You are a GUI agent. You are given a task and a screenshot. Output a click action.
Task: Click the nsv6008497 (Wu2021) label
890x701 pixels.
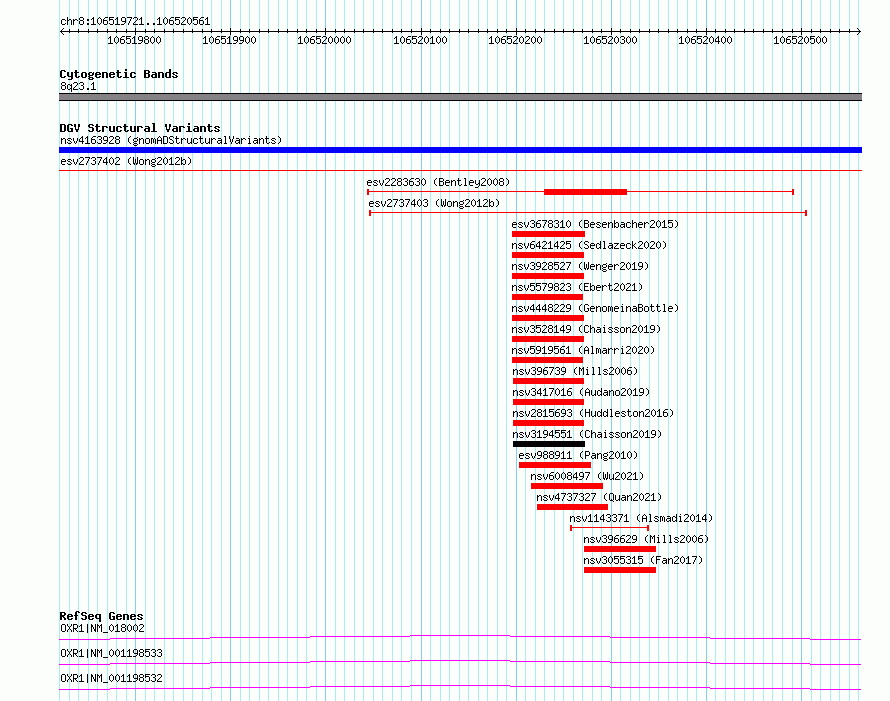tap(587, 476)
